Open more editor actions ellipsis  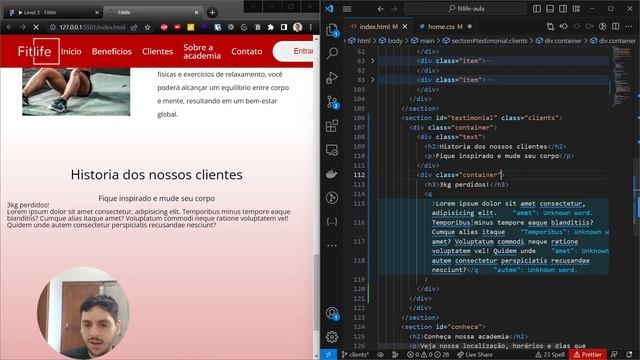click(x=629, y=27)
